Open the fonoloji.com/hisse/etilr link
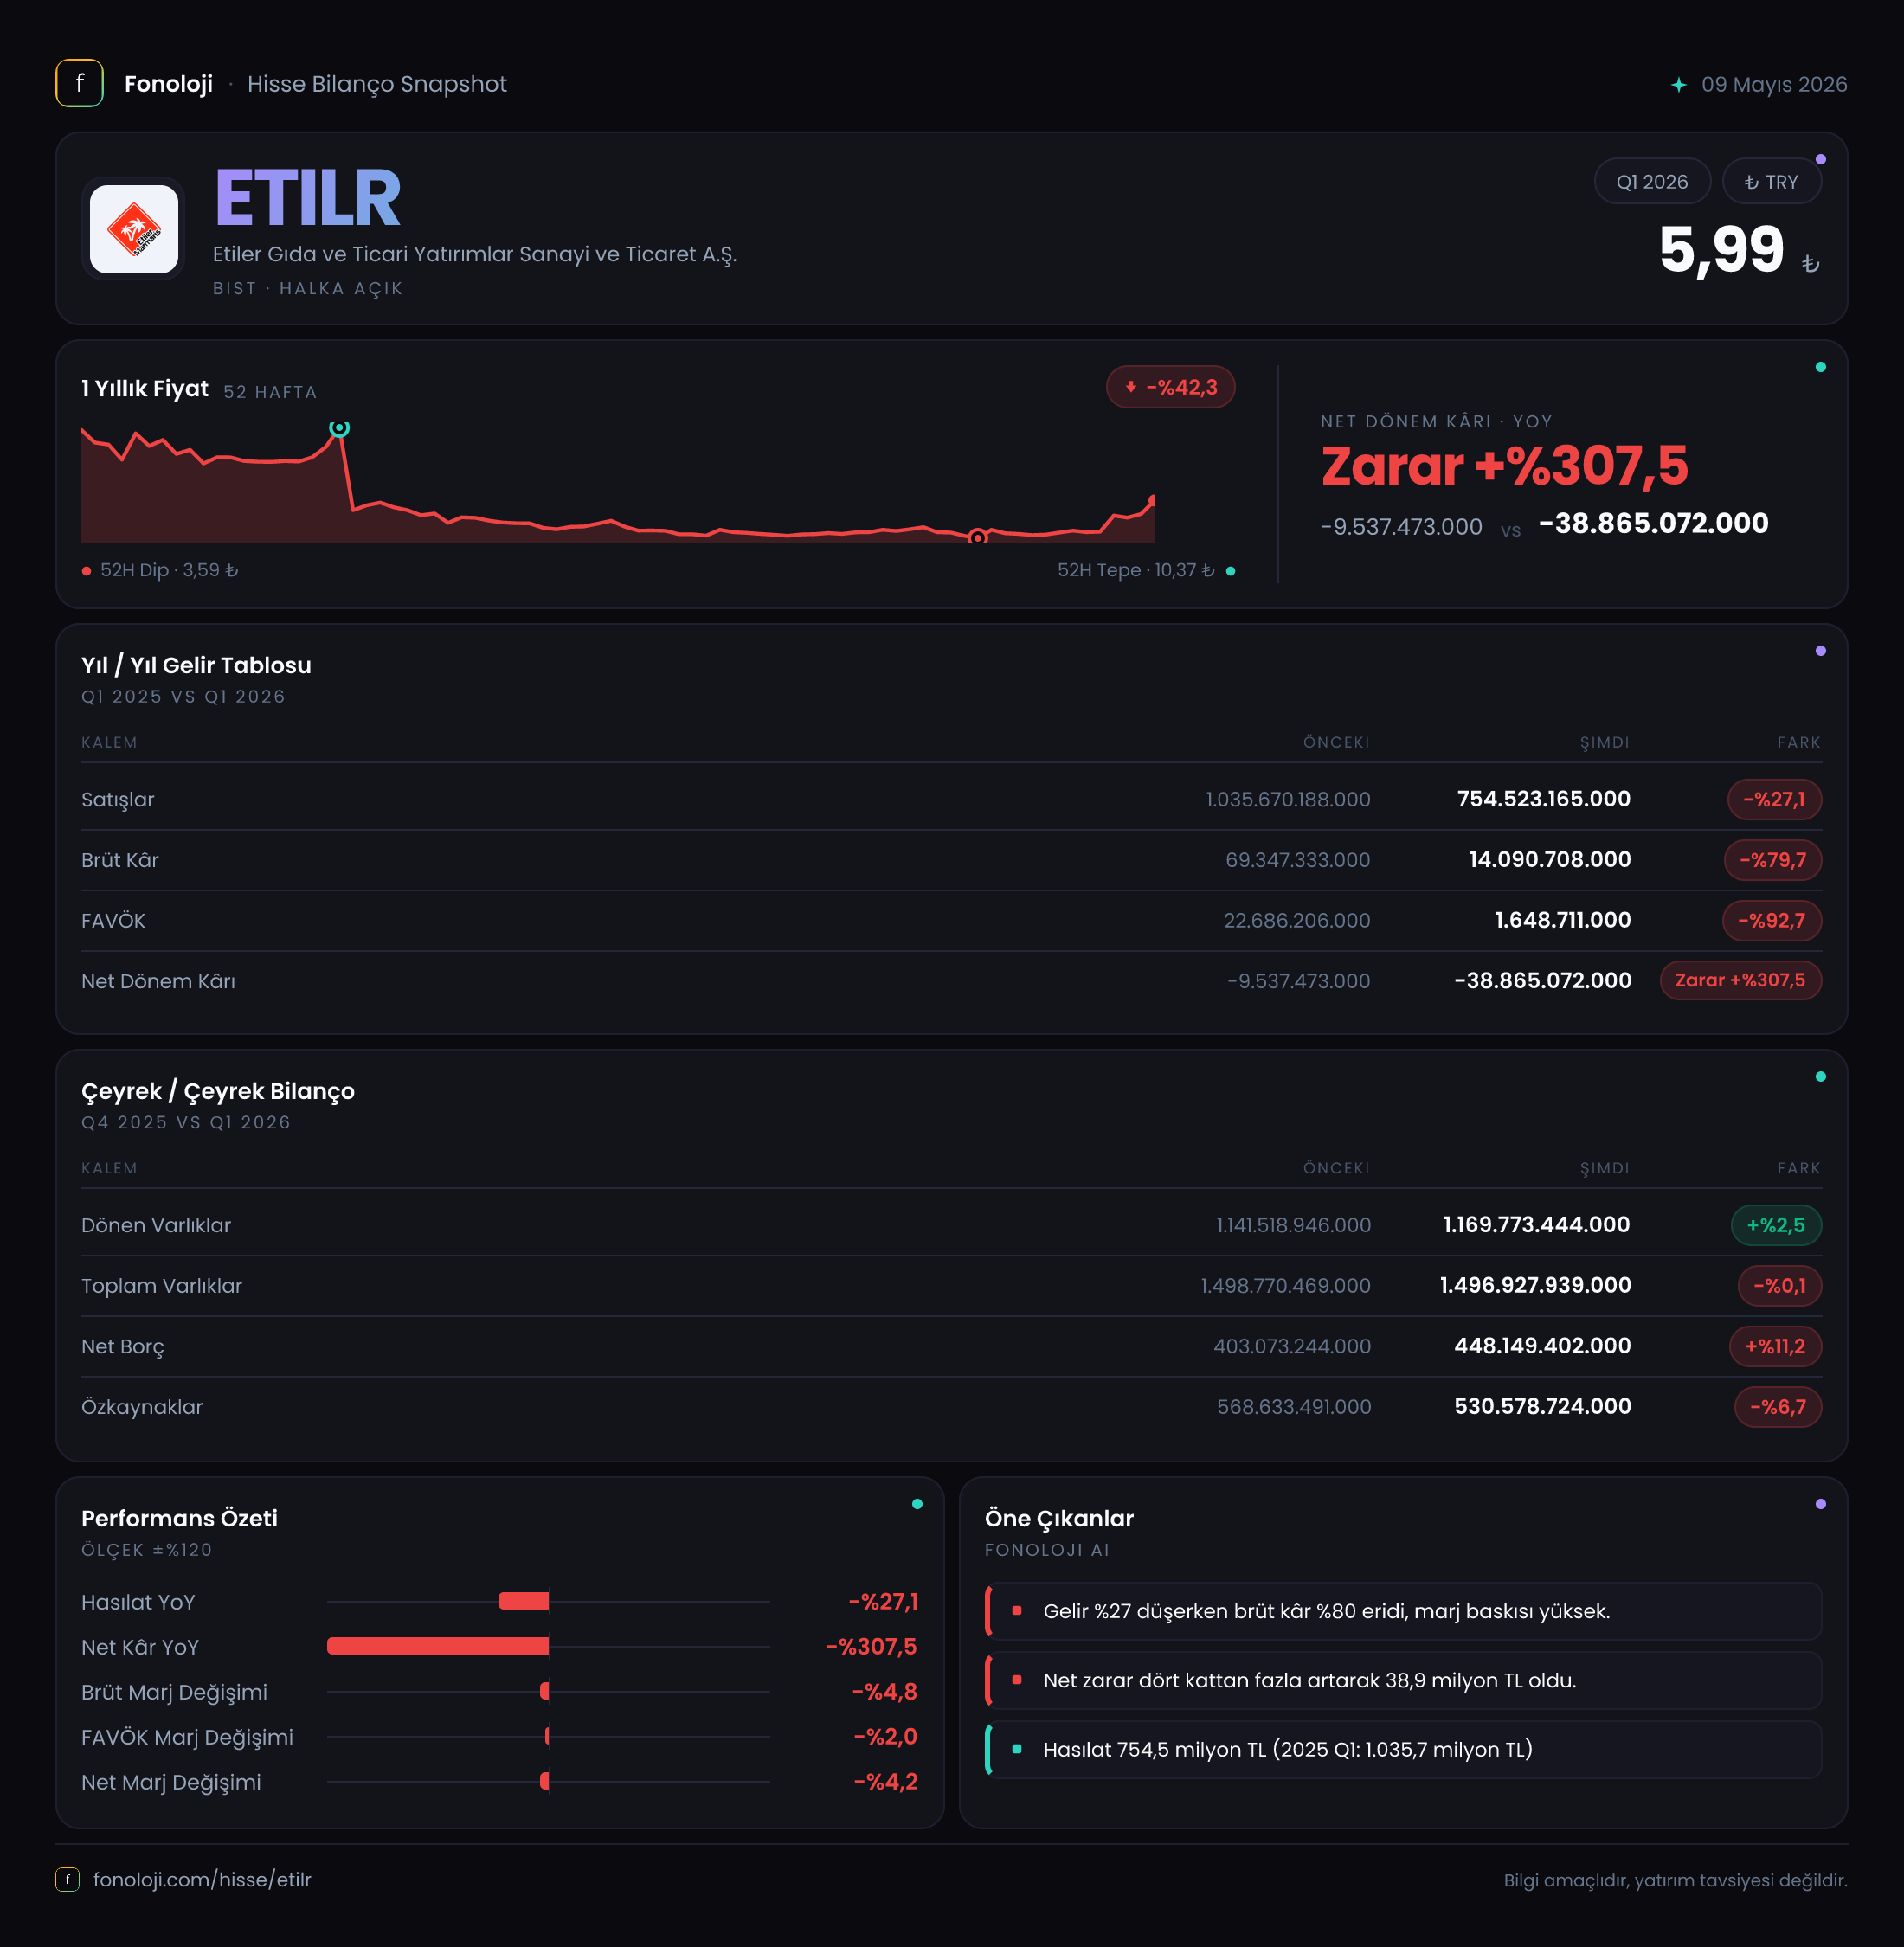The width and height of the screenshot is (1904, 1947). coord(202,1880)
